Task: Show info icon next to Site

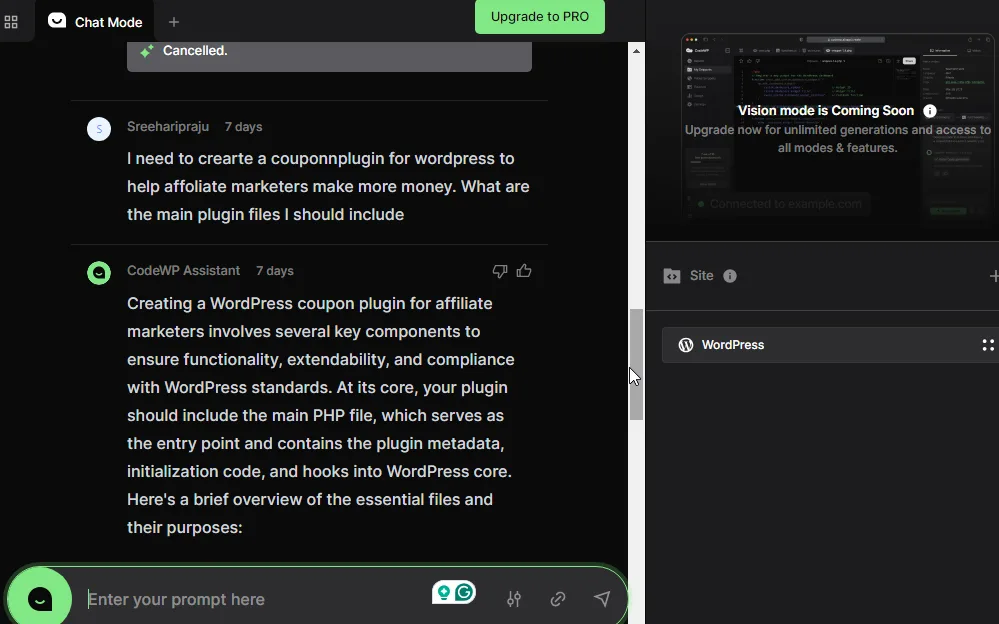Action: (x=729, y=276)
